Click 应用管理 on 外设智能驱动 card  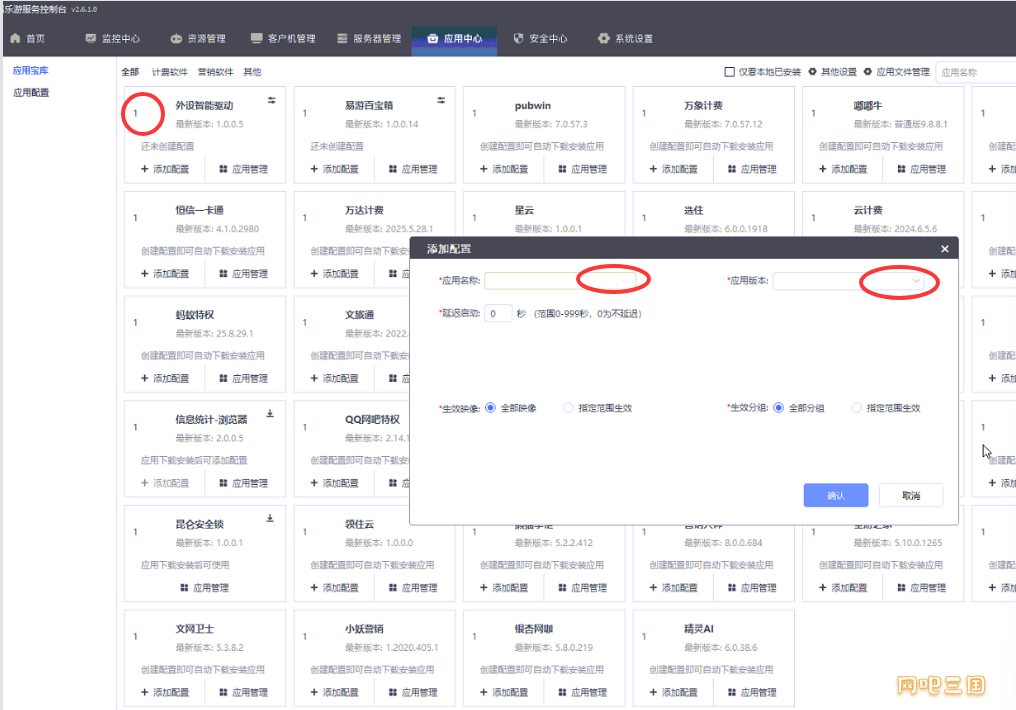pos(244,169)
